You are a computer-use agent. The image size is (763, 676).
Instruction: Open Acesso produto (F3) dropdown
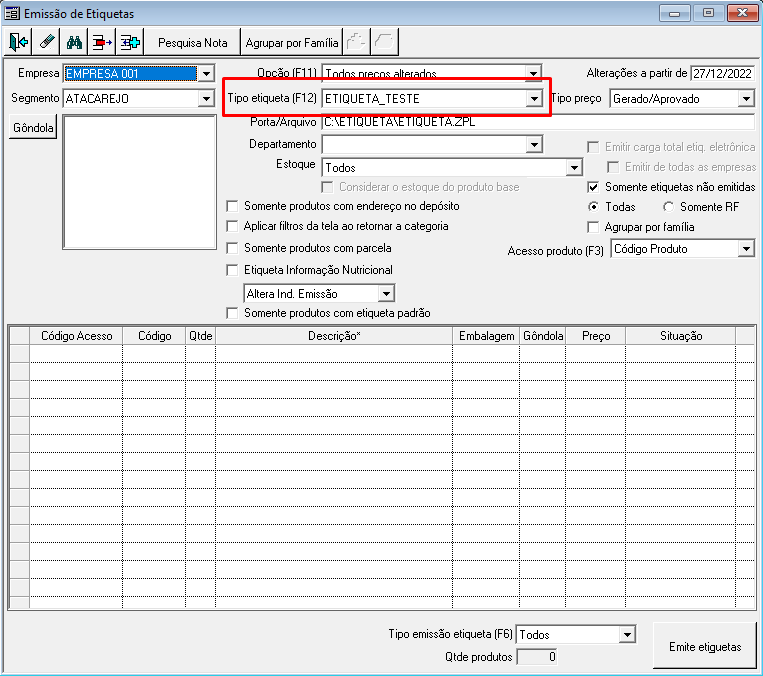click(746, 249)
